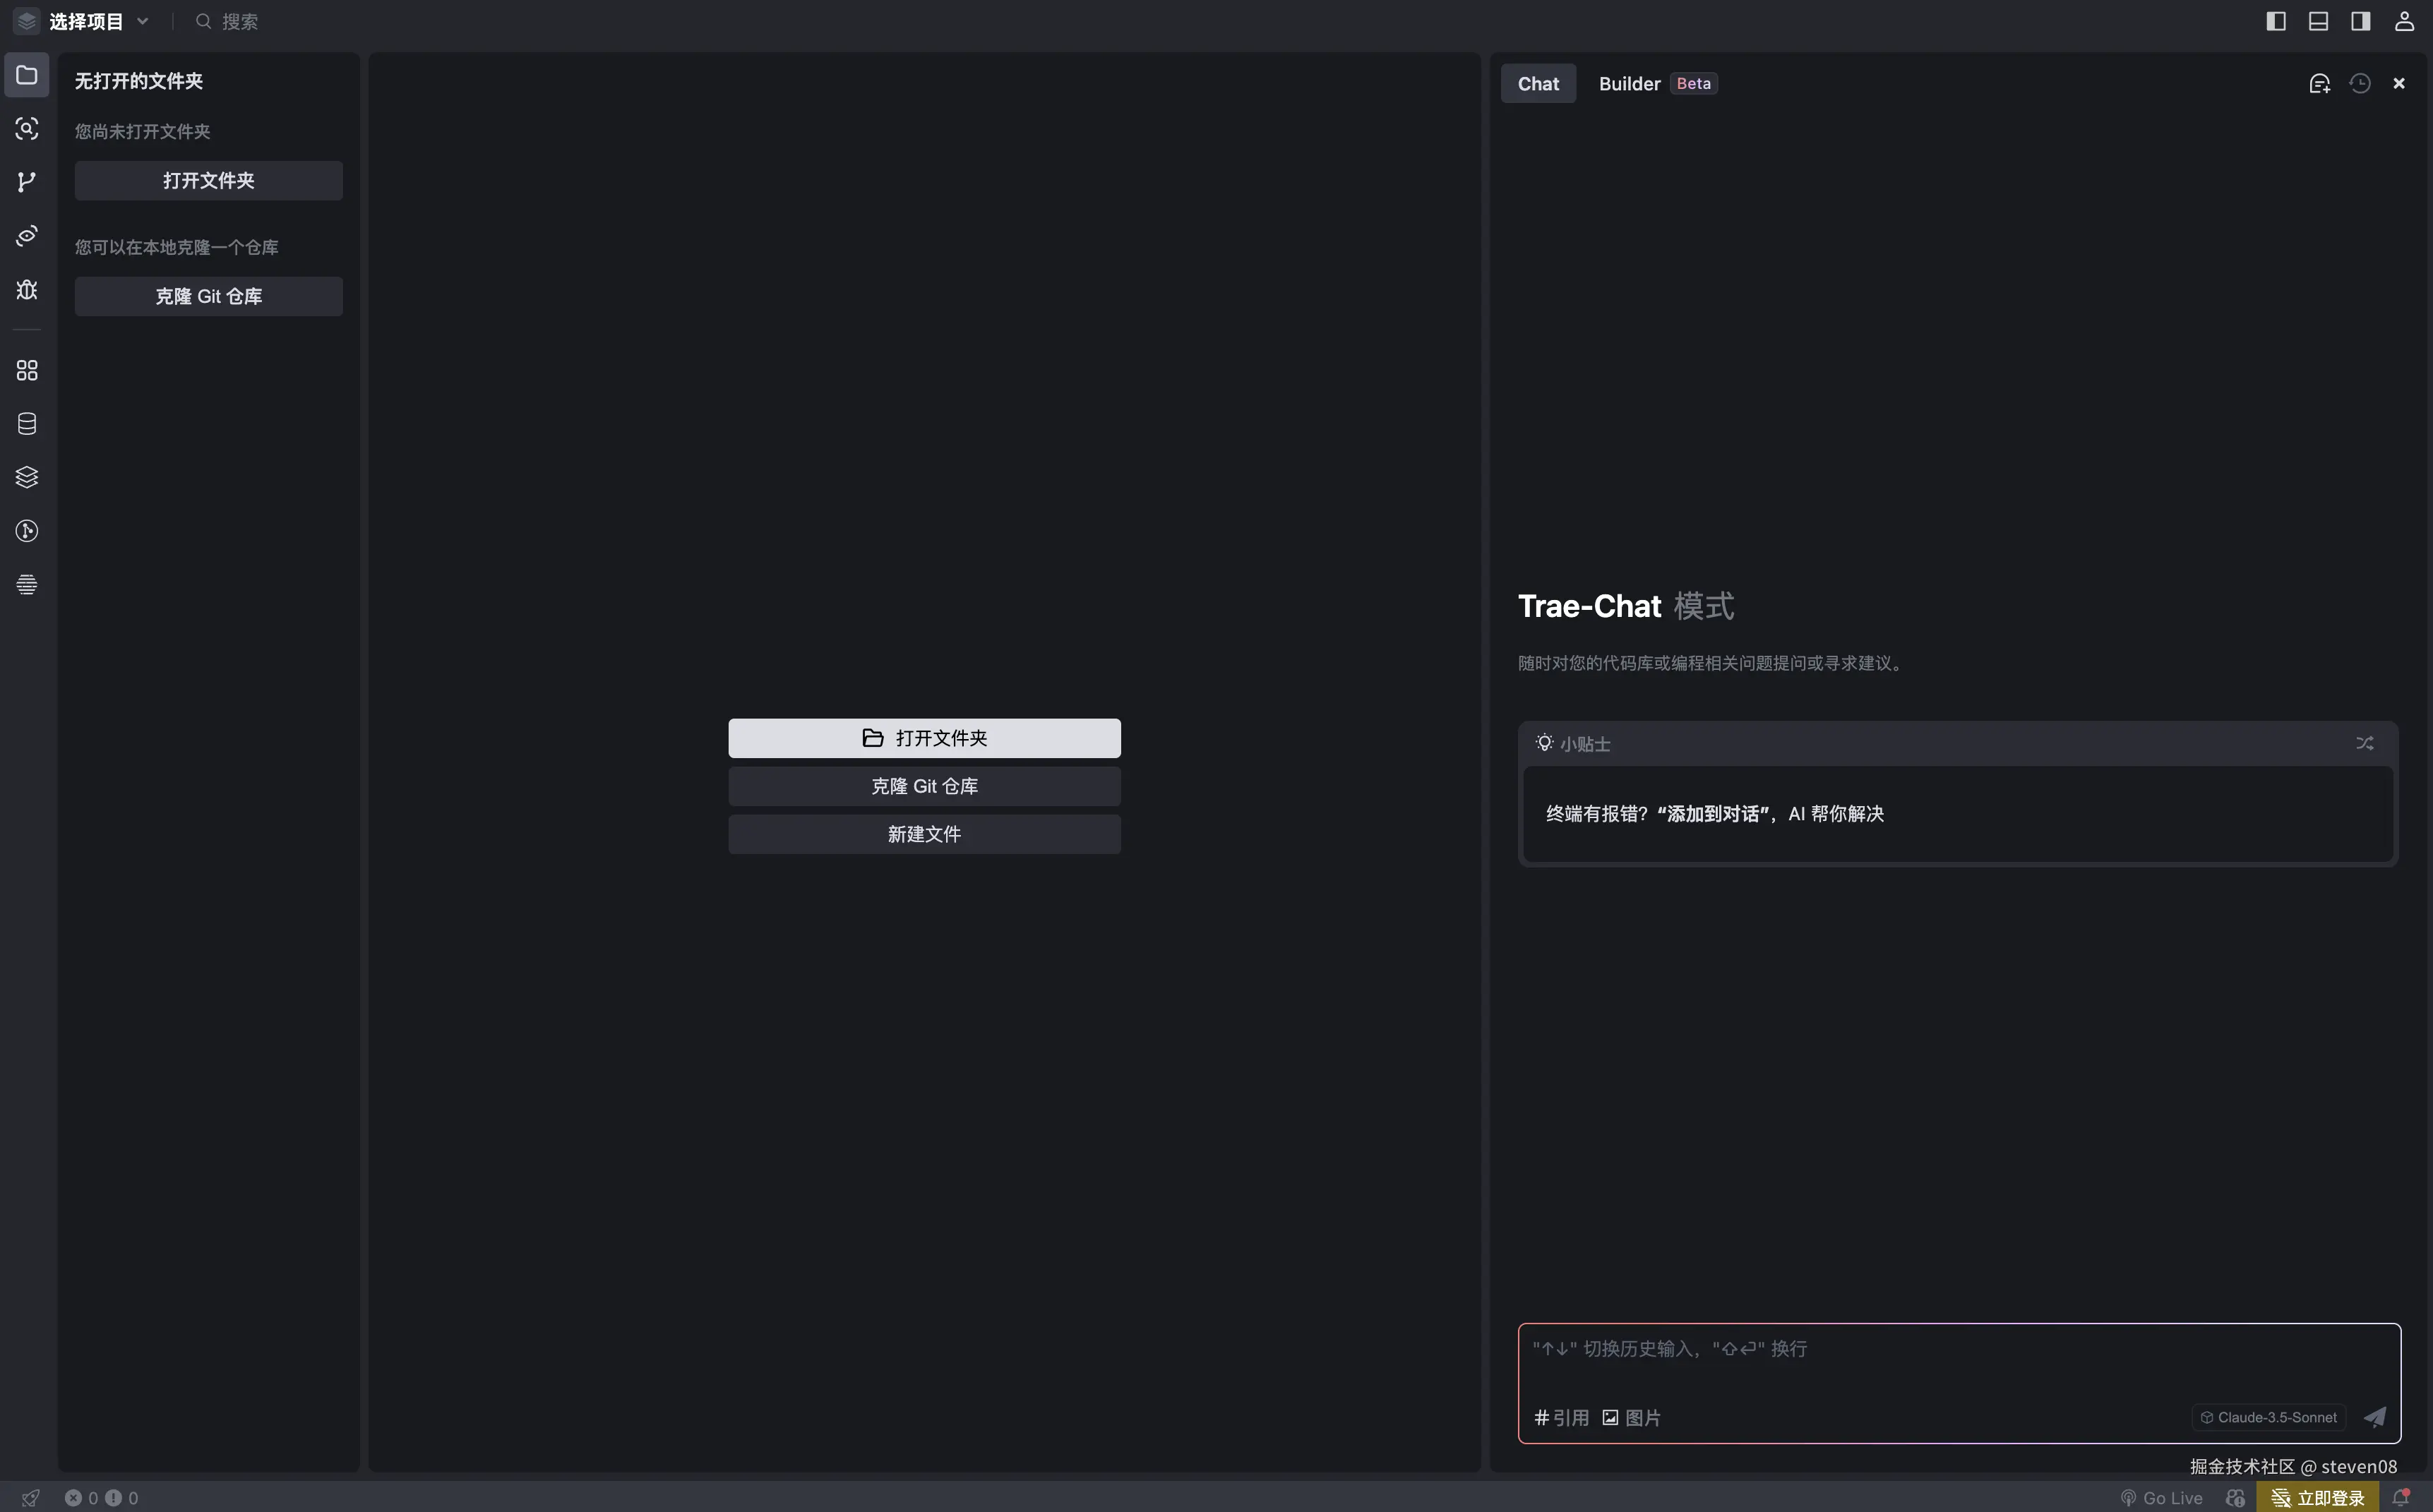The height and width of the screenshot is (1512, 2433).
Task: Toggle the bottom panel layout
Action: pos(2318,21)
